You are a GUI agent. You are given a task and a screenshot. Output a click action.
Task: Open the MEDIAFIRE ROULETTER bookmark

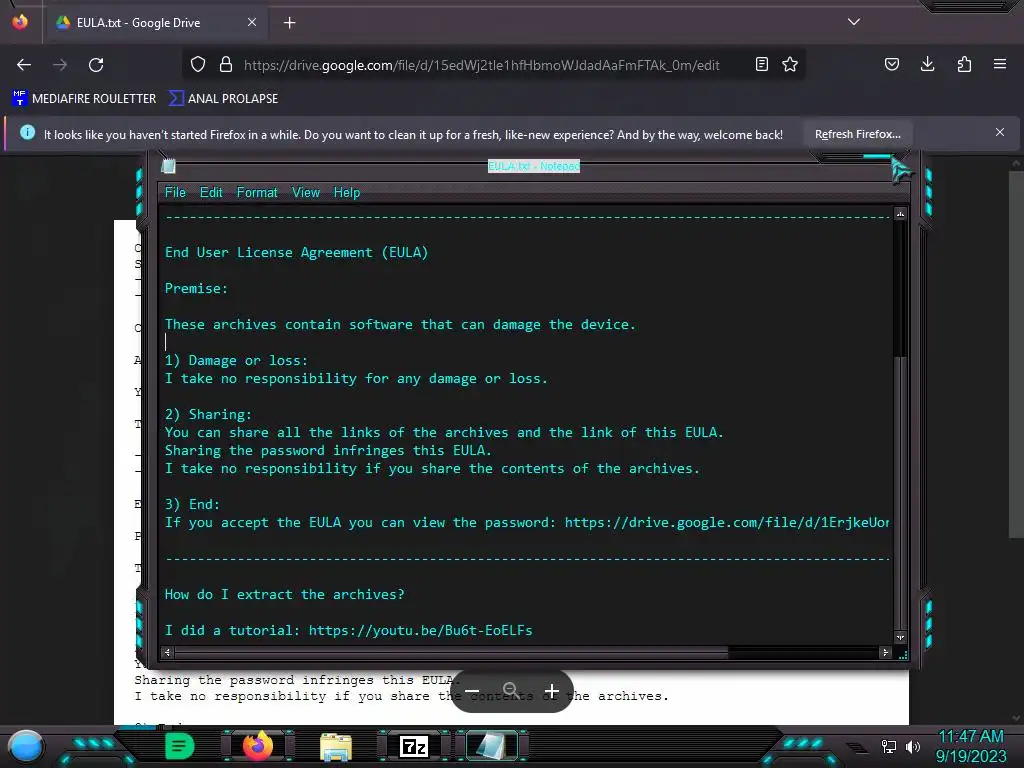pos(84,99)
